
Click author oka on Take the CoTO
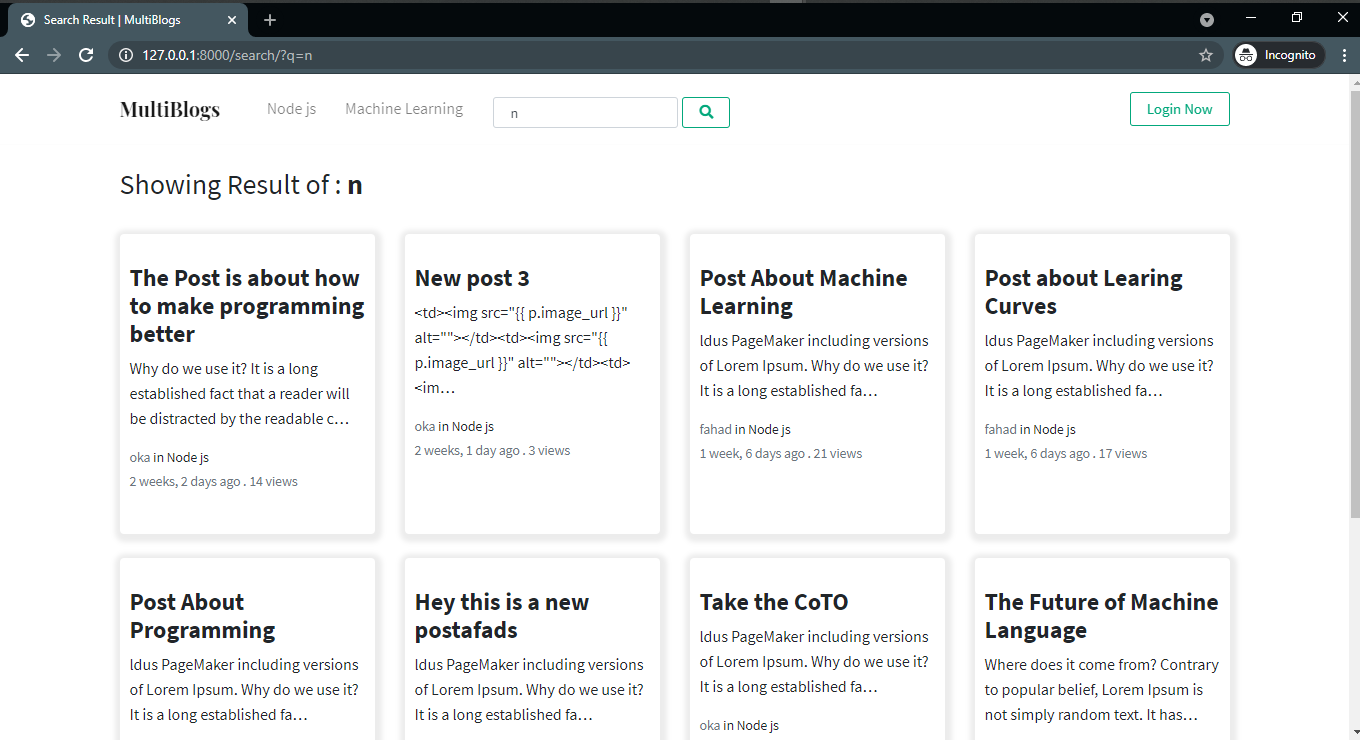point(710,725)
